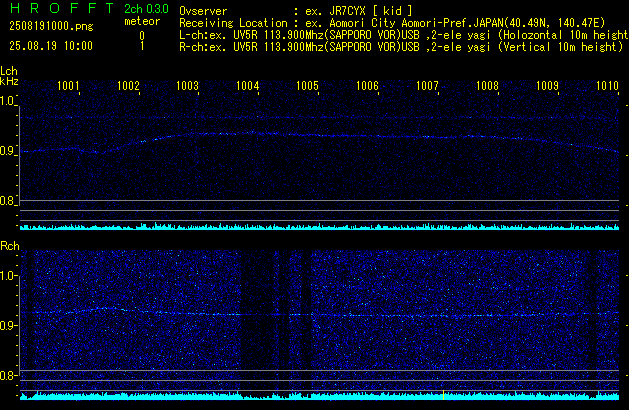The width and height of the screenshot is (629, 410).
Task: Select the 'L-ch:ex. UV5R 113.900Mhz' header line
Action: 404,35
